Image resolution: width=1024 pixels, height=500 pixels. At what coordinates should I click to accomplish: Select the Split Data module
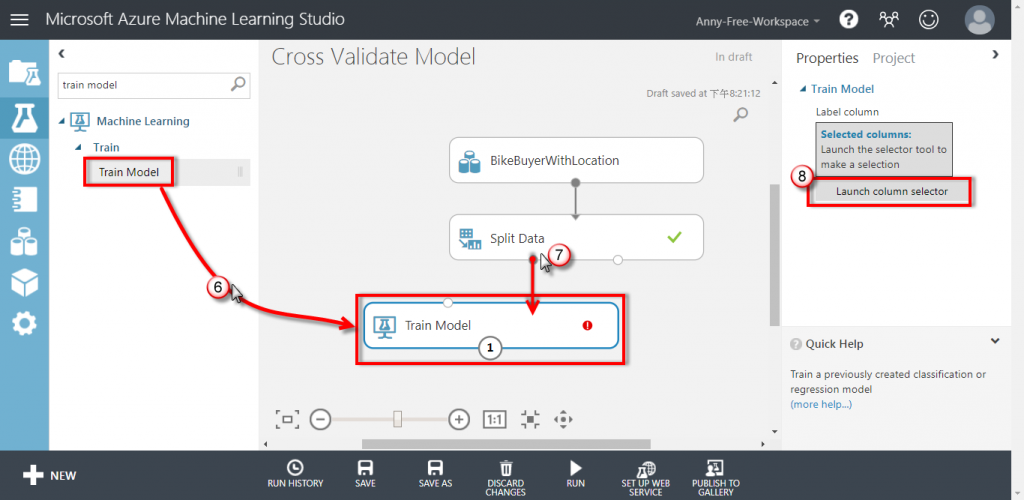pos(576,237)
